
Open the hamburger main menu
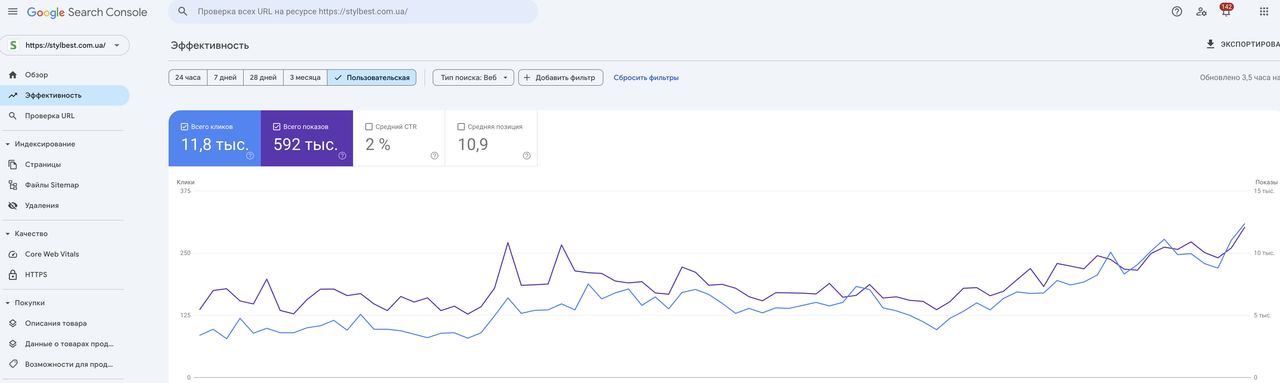click(12, 12)
